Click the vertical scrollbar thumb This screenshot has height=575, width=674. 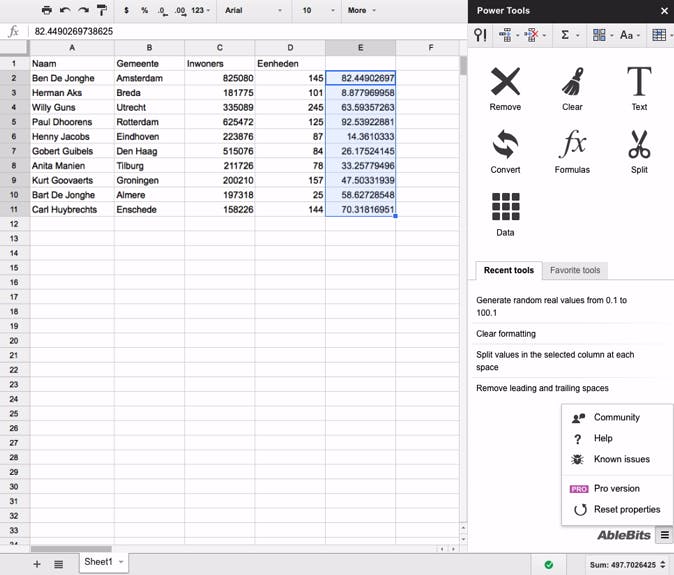[x=463, y=66]
